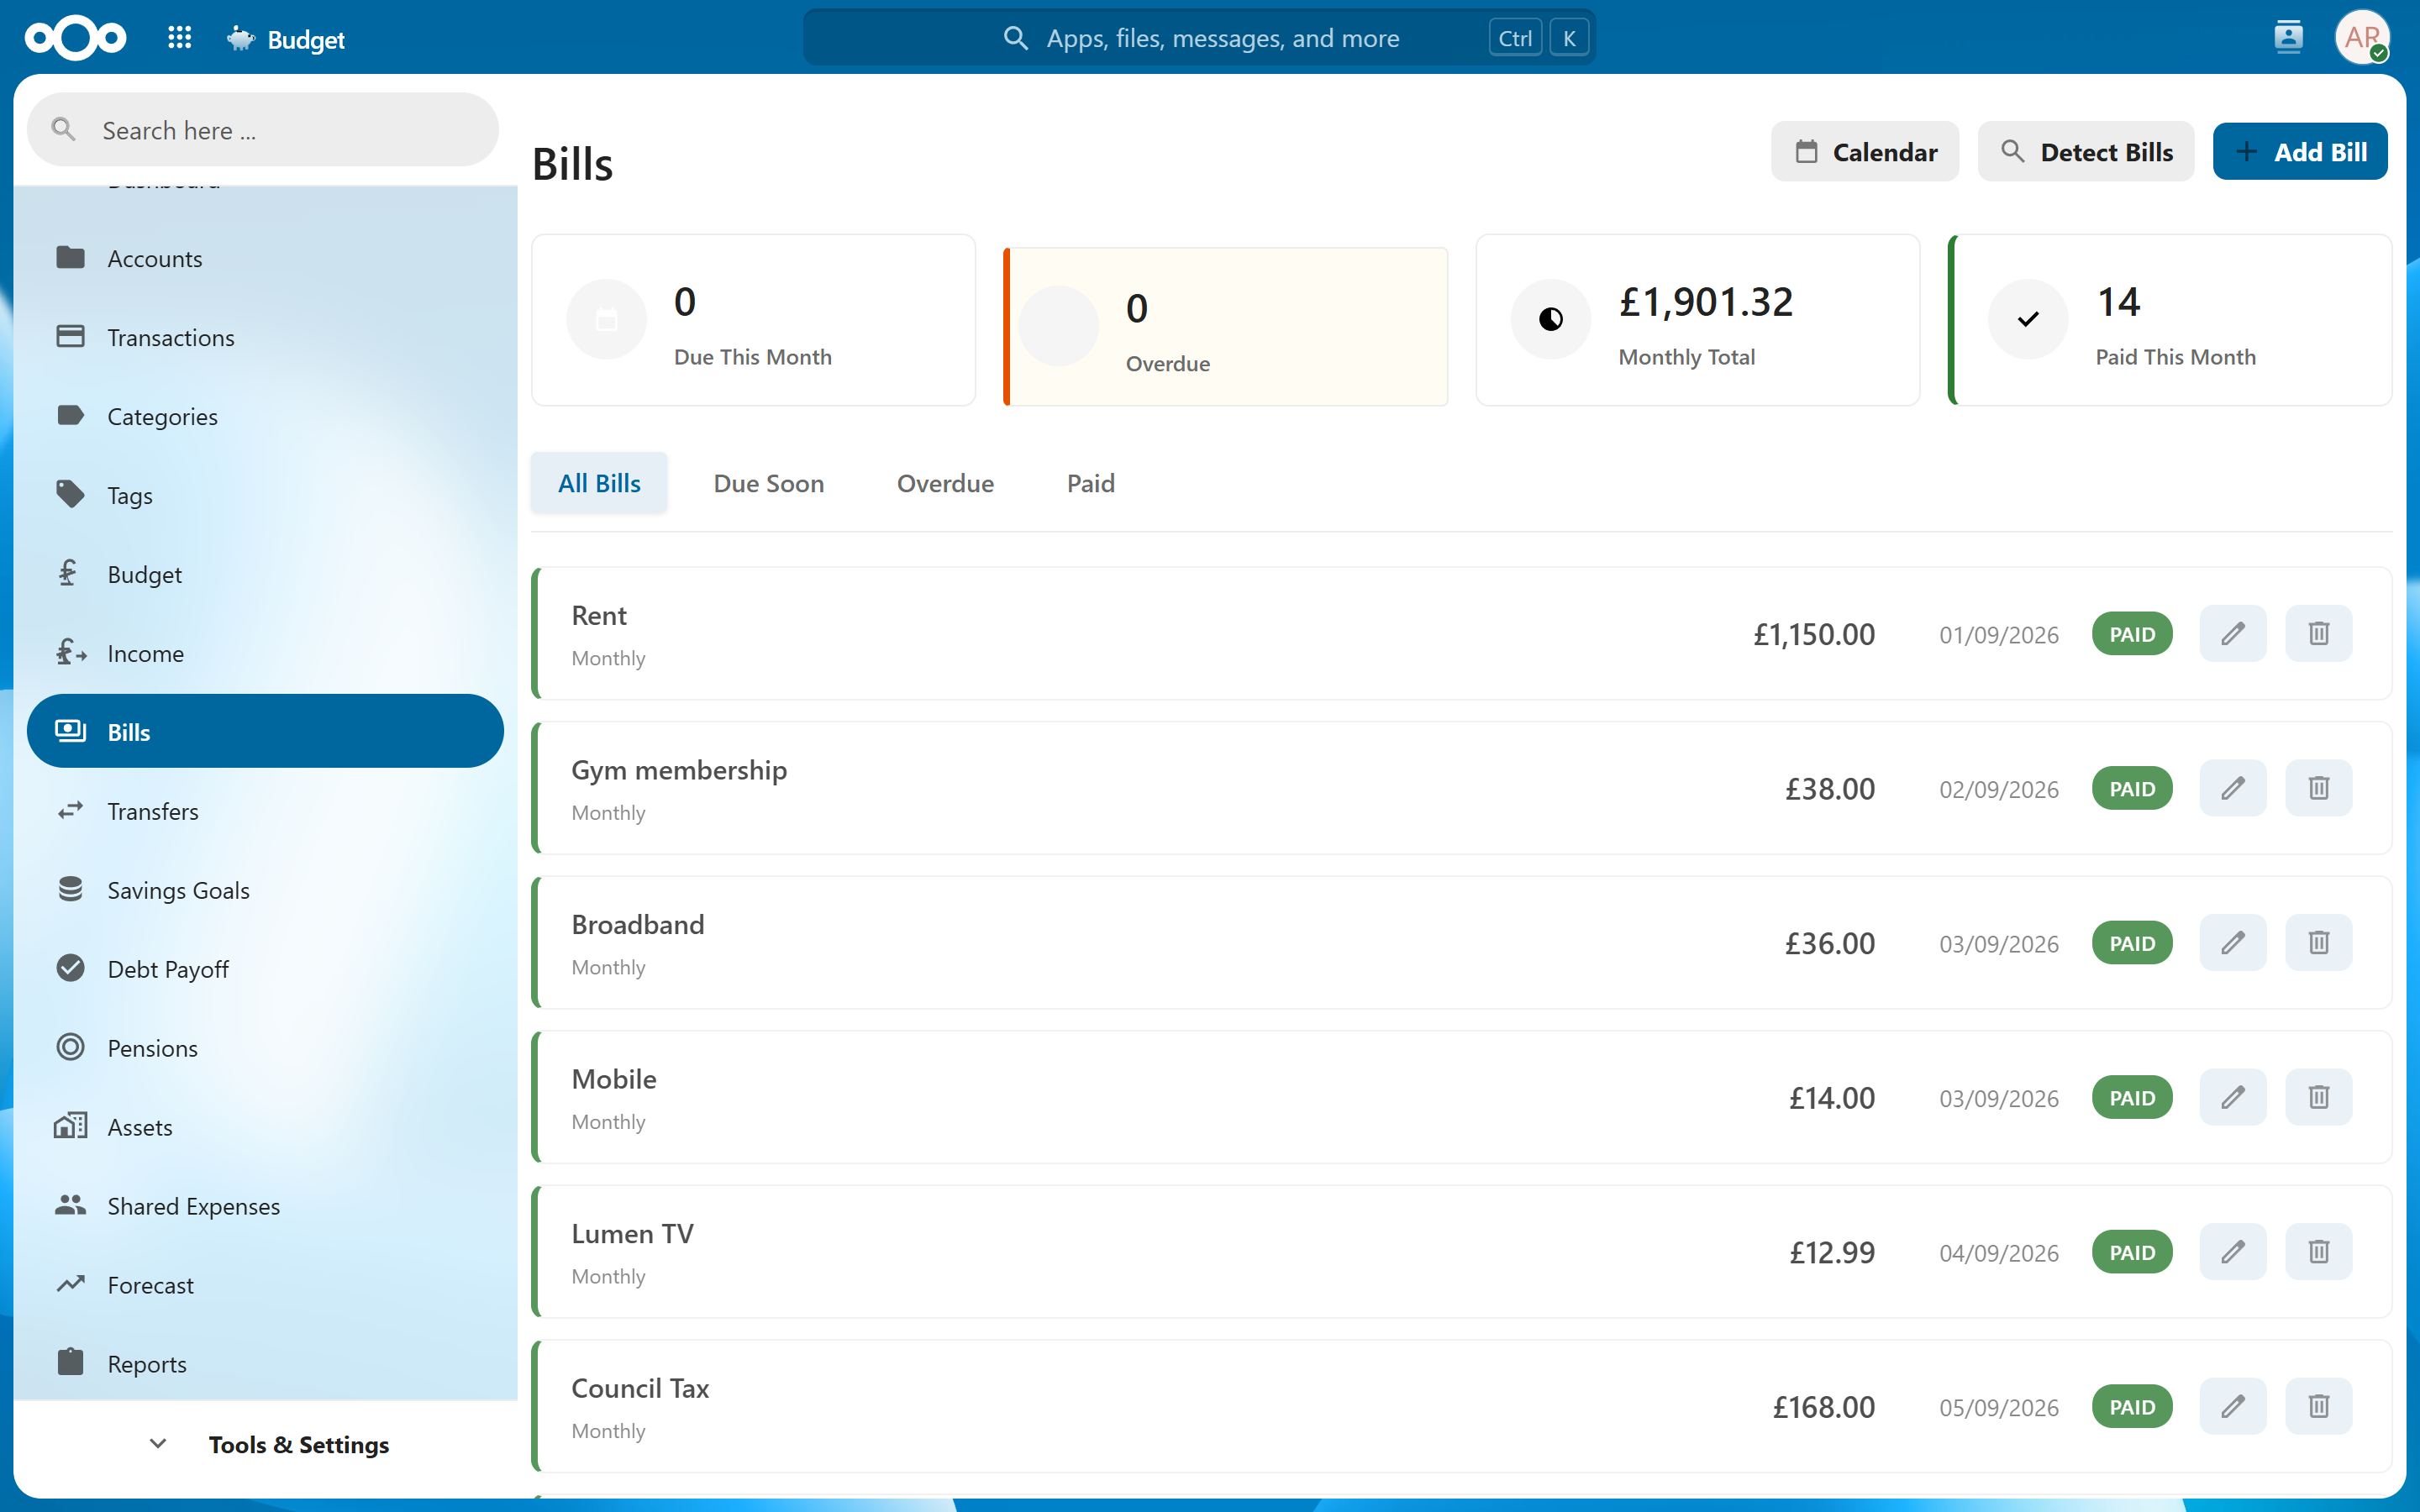Open the global search bar

coord(1199,38)
